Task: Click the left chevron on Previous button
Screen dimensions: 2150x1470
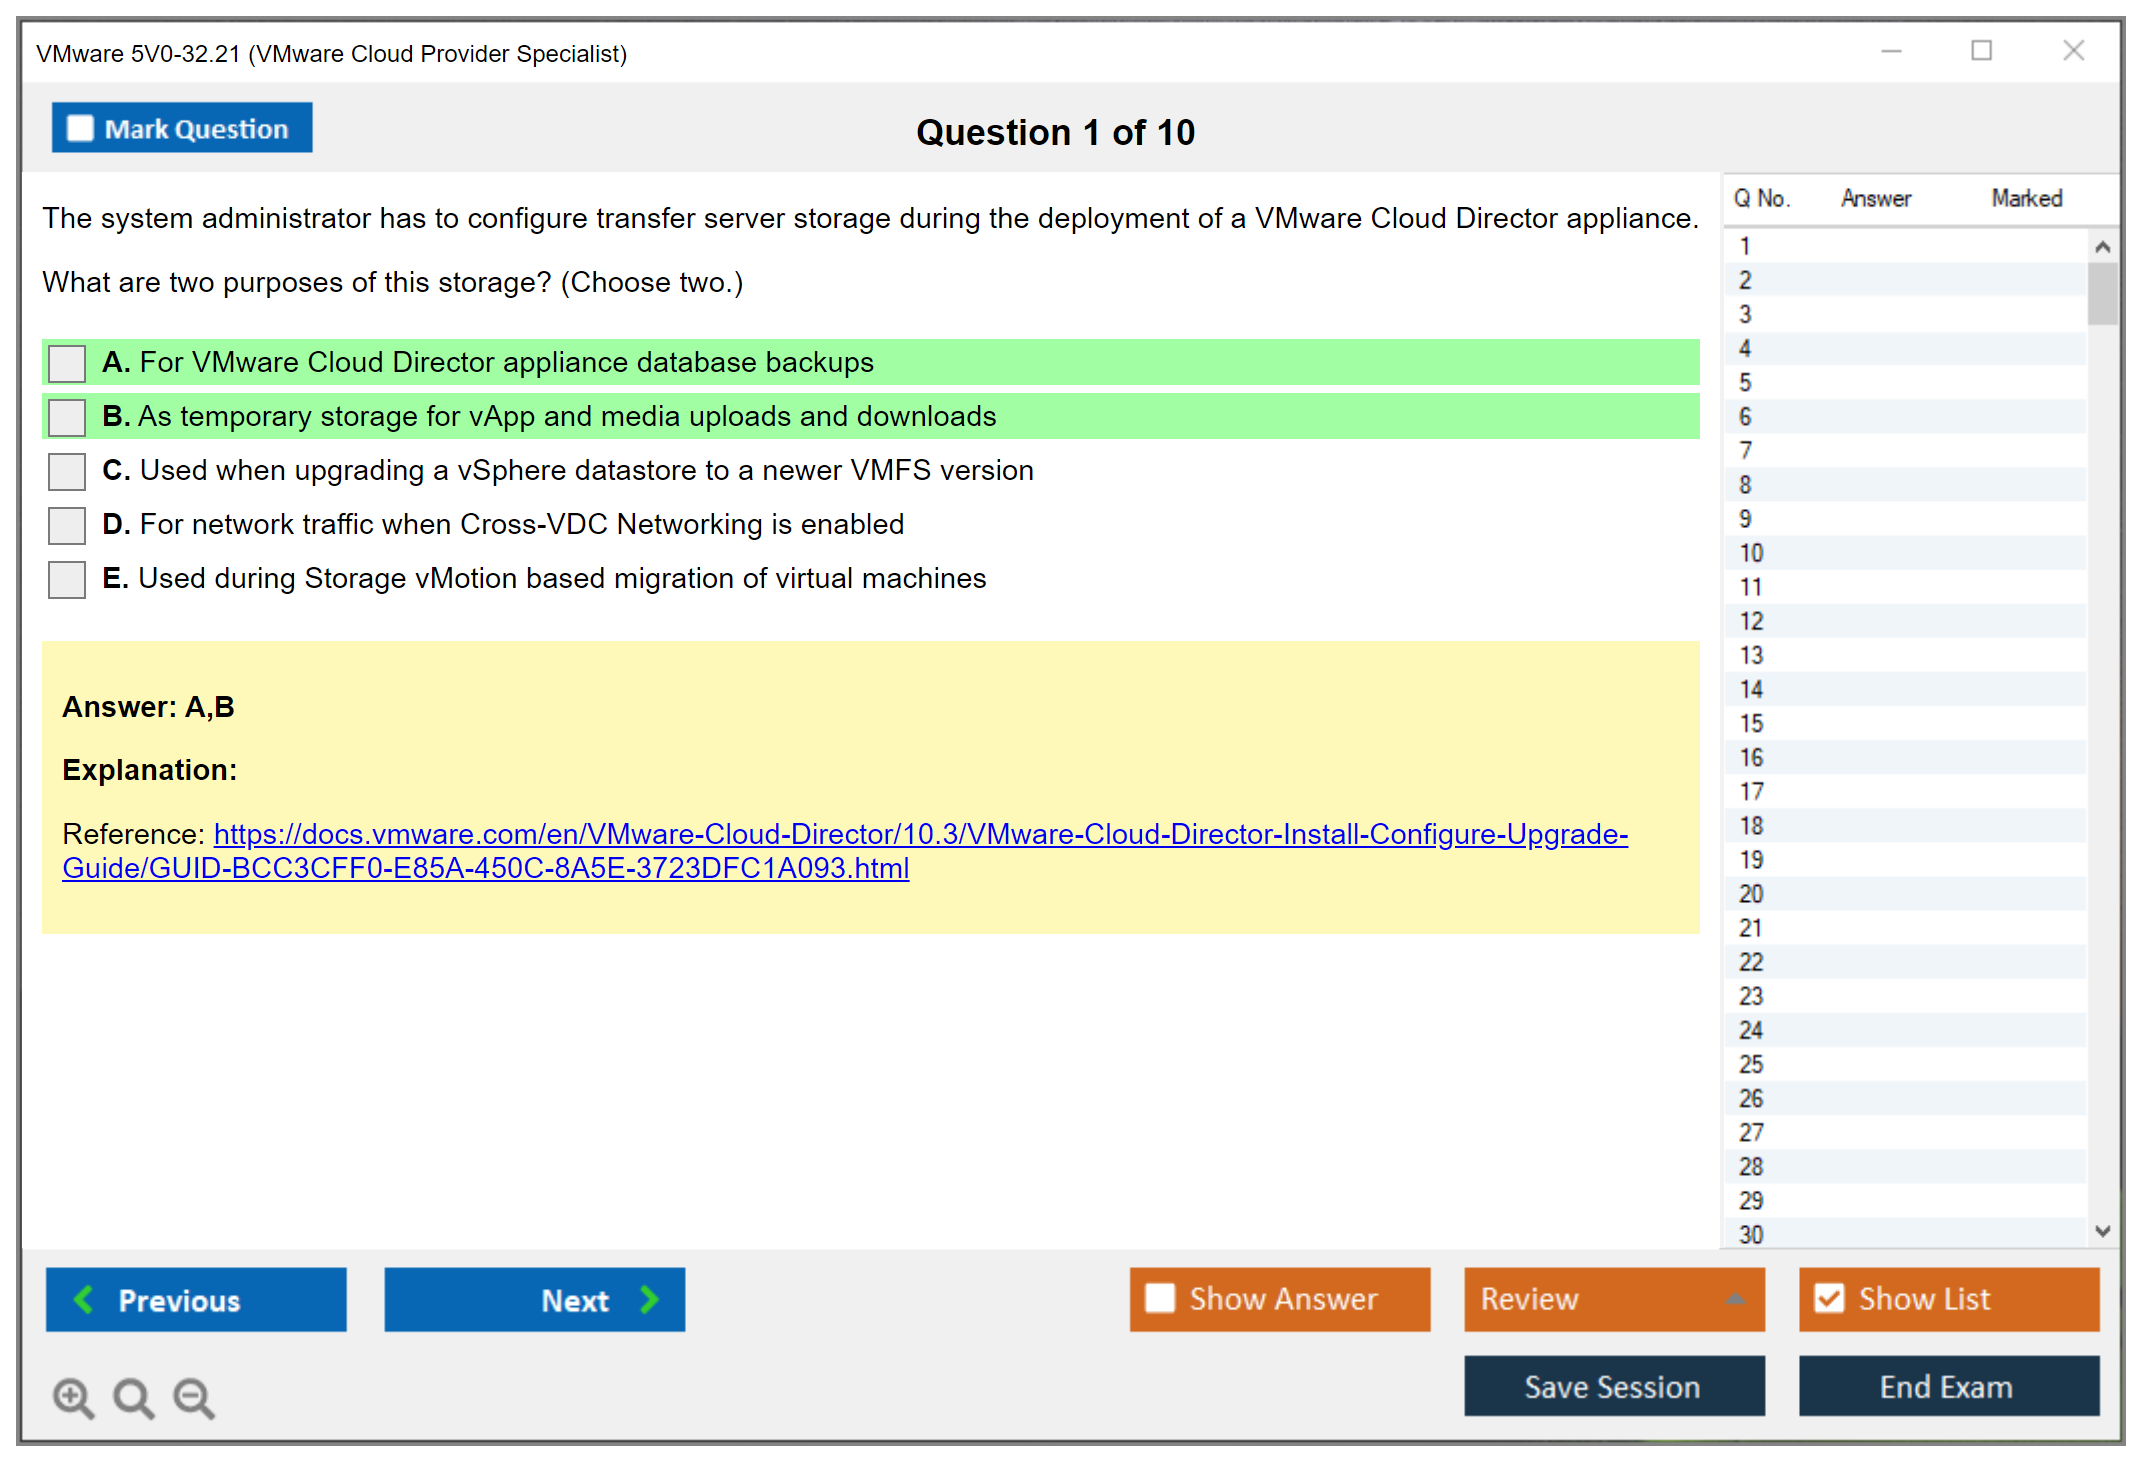Action: [84, 1299]
